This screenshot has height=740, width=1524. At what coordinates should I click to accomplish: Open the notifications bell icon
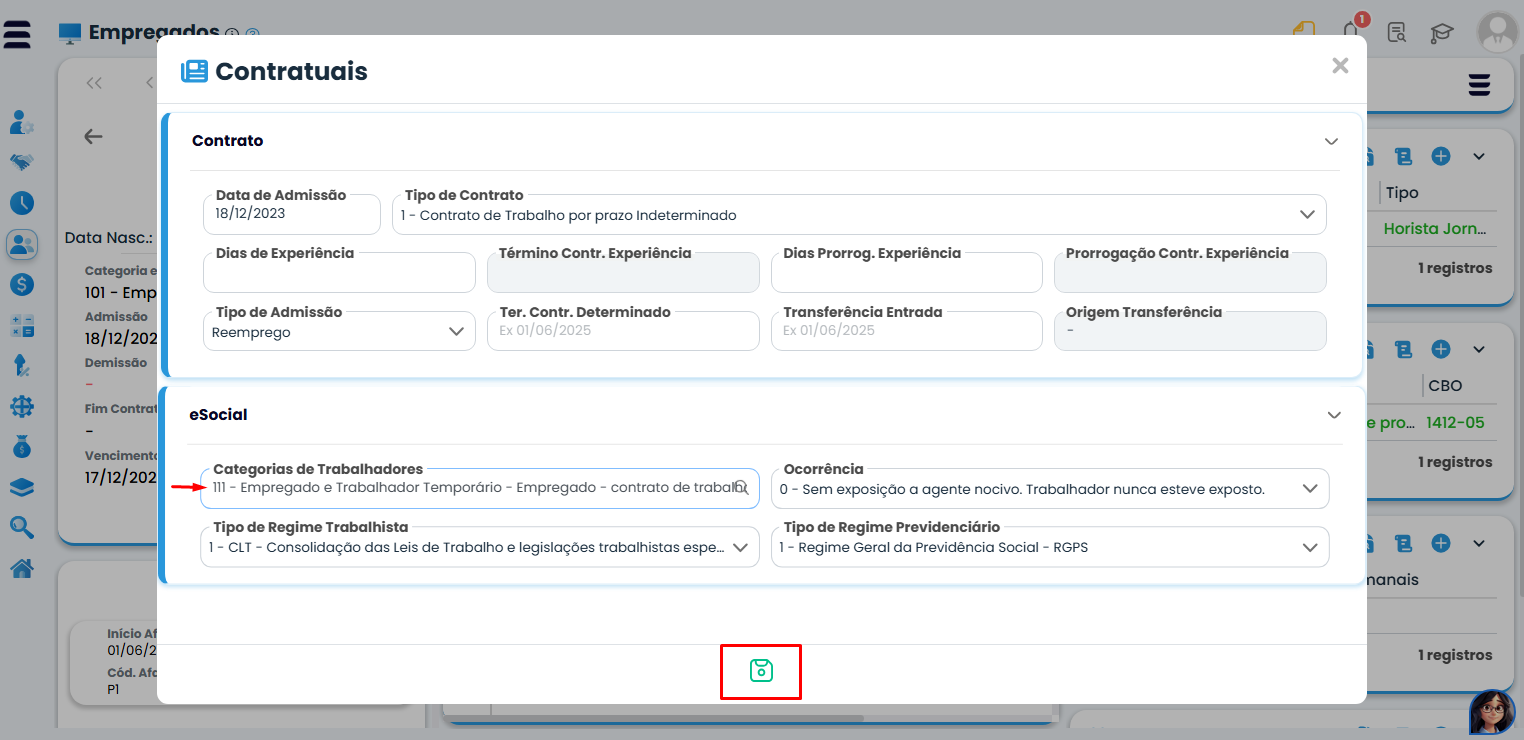[1352, 31]
